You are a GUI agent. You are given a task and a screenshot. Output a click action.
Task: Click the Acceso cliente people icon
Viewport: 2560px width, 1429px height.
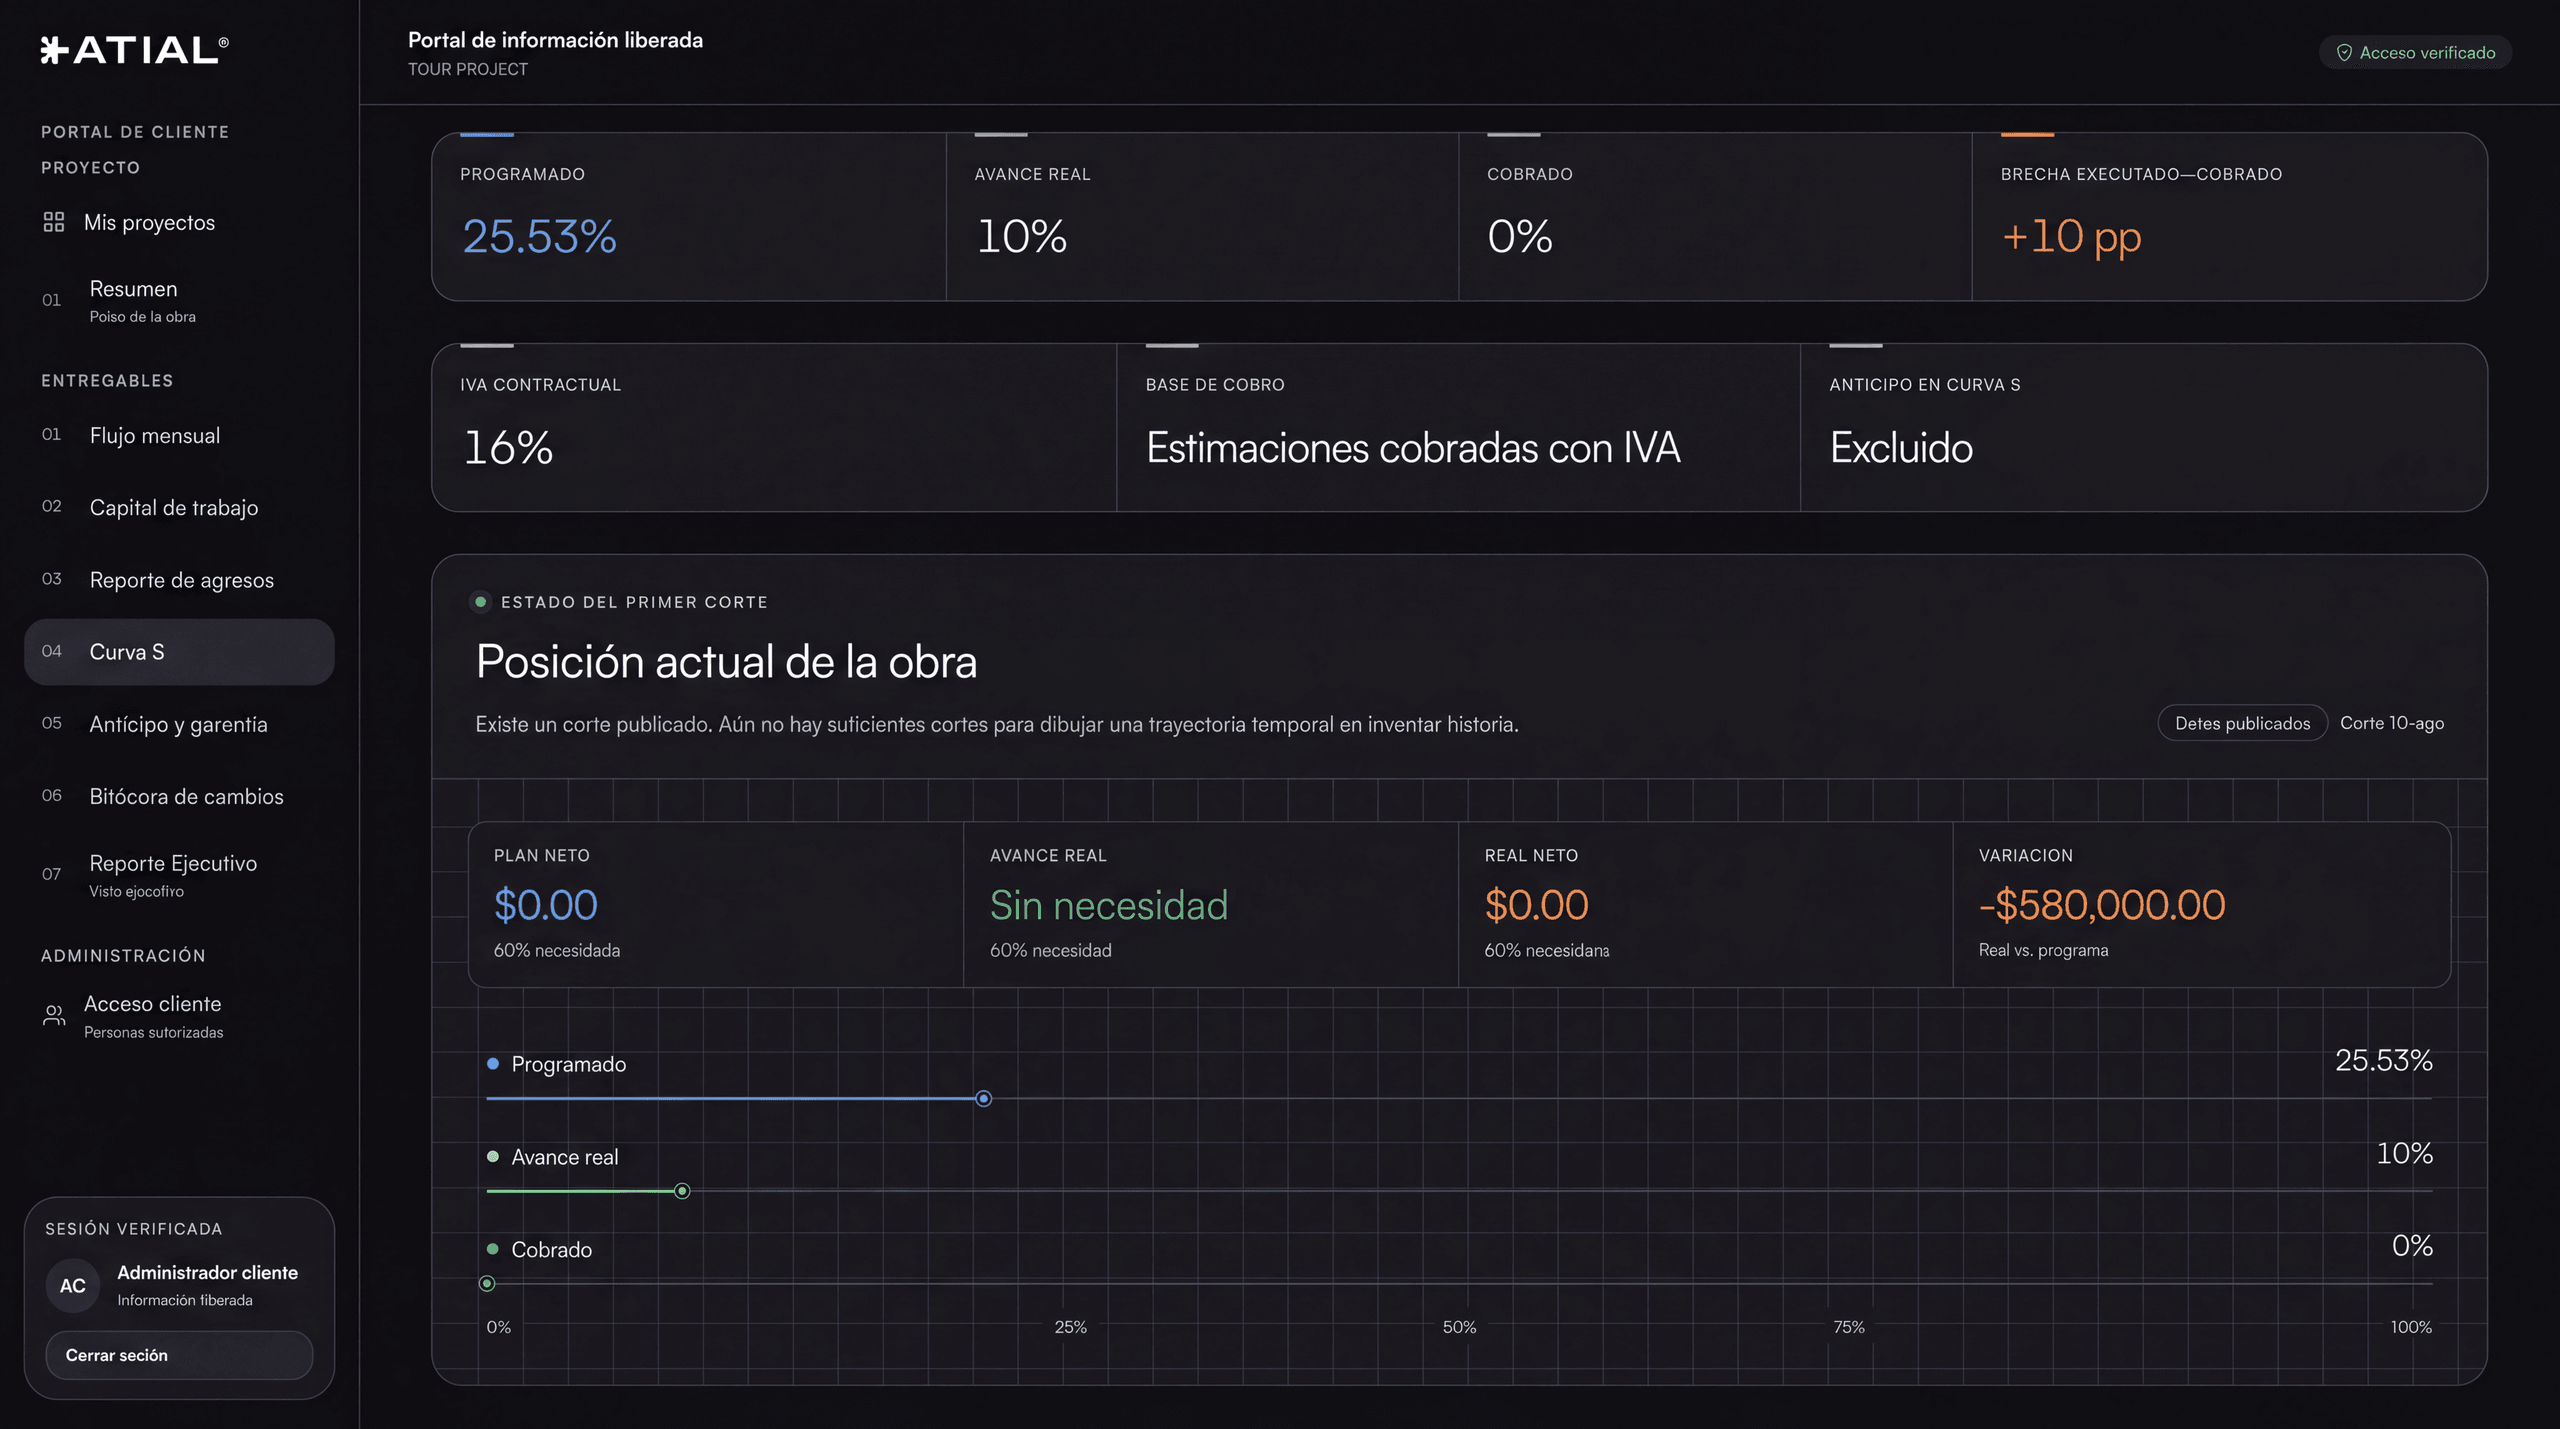(x=54, y=1016)
